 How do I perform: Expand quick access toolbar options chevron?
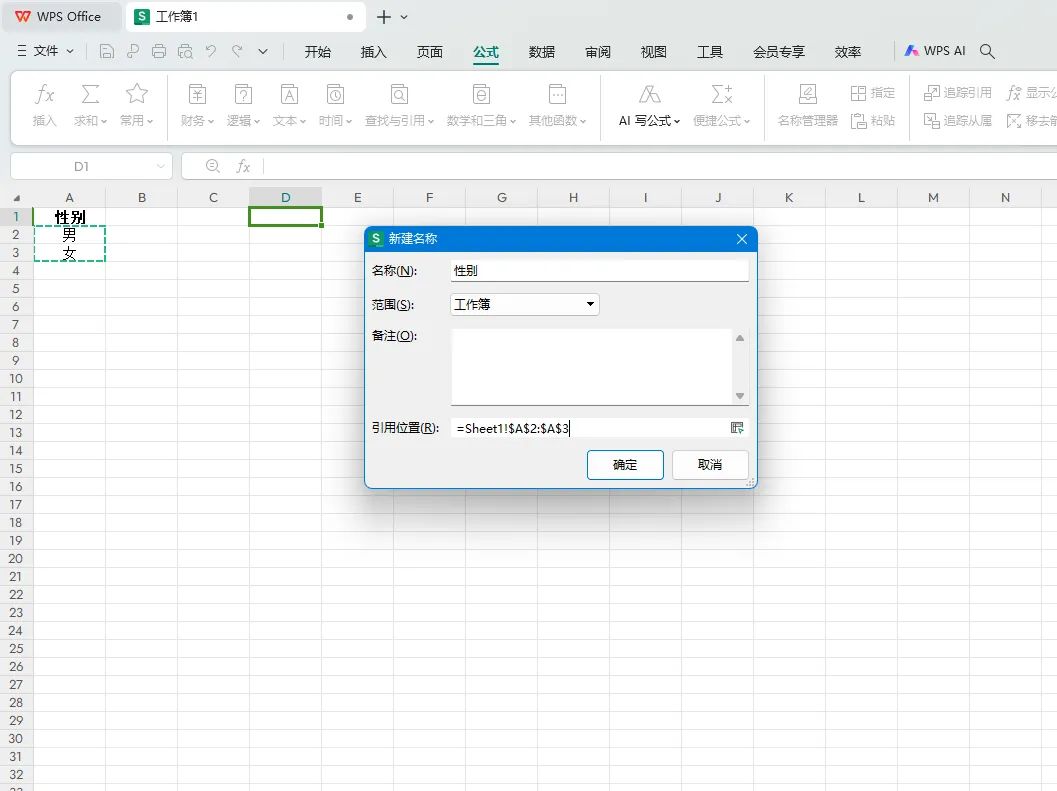pos(263,51)
